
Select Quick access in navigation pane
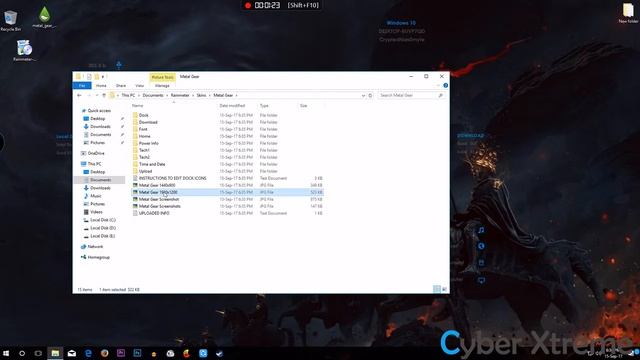pos(96,111)
